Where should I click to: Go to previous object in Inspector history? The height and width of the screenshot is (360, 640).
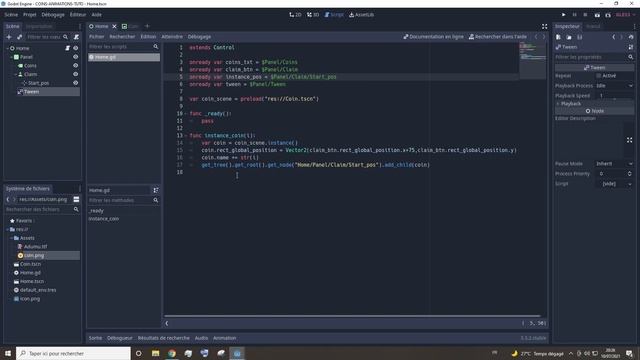614,37
